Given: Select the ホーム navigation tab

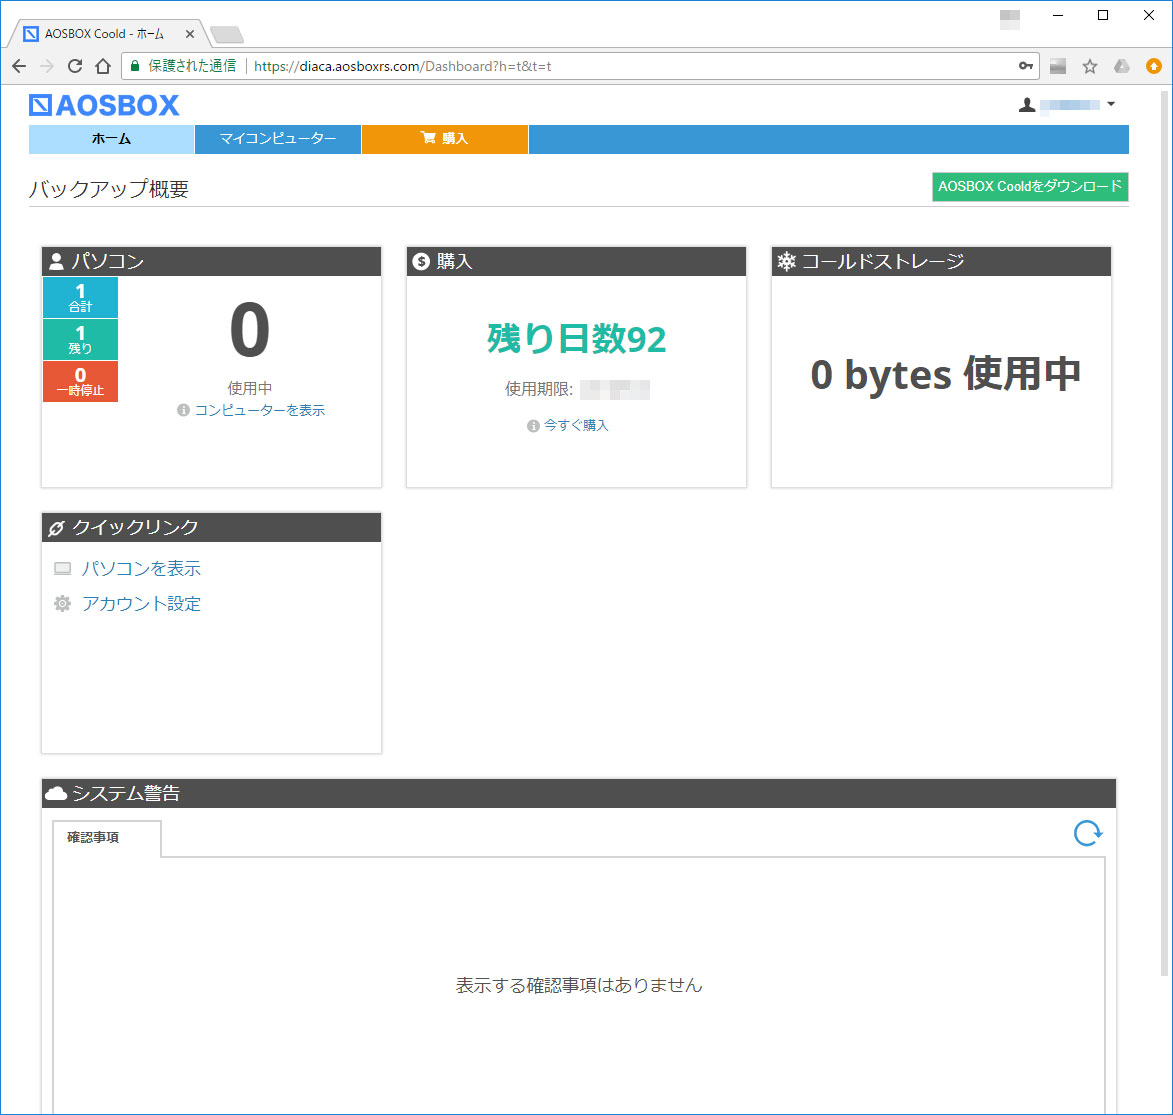Looking at the screenshot, I should [x=111, y=139].
